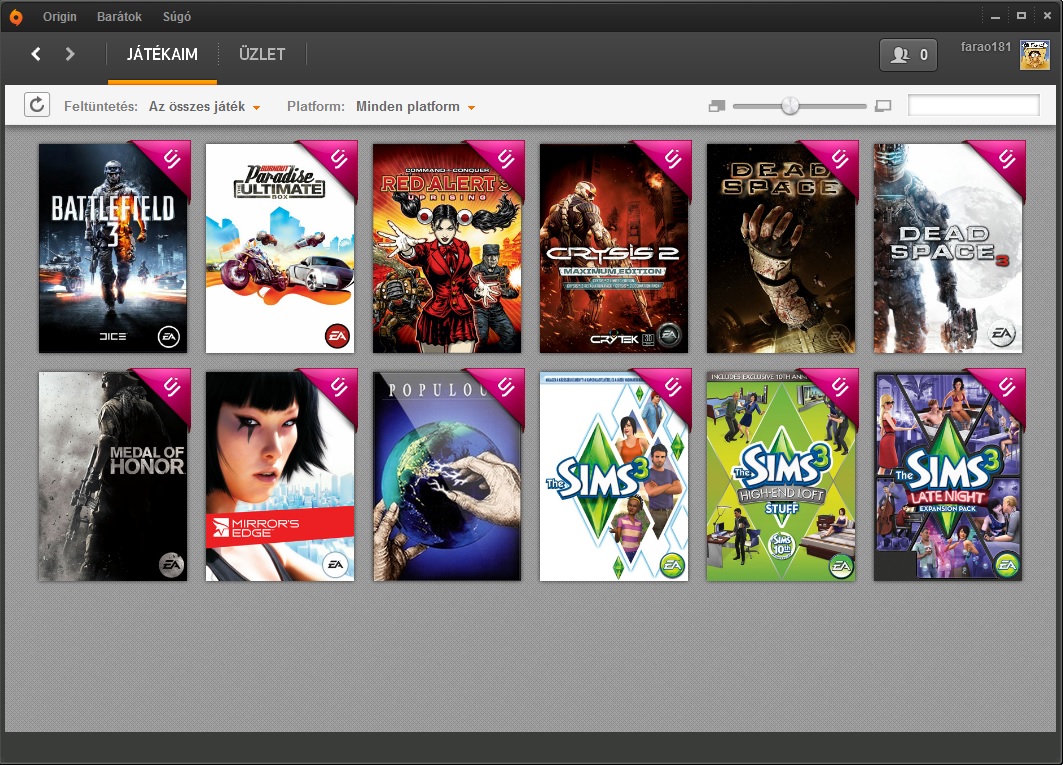This screenshot has height=765, width=1063.
Task: Select the largest thumbnail size icon
Action: pos(883,106)
